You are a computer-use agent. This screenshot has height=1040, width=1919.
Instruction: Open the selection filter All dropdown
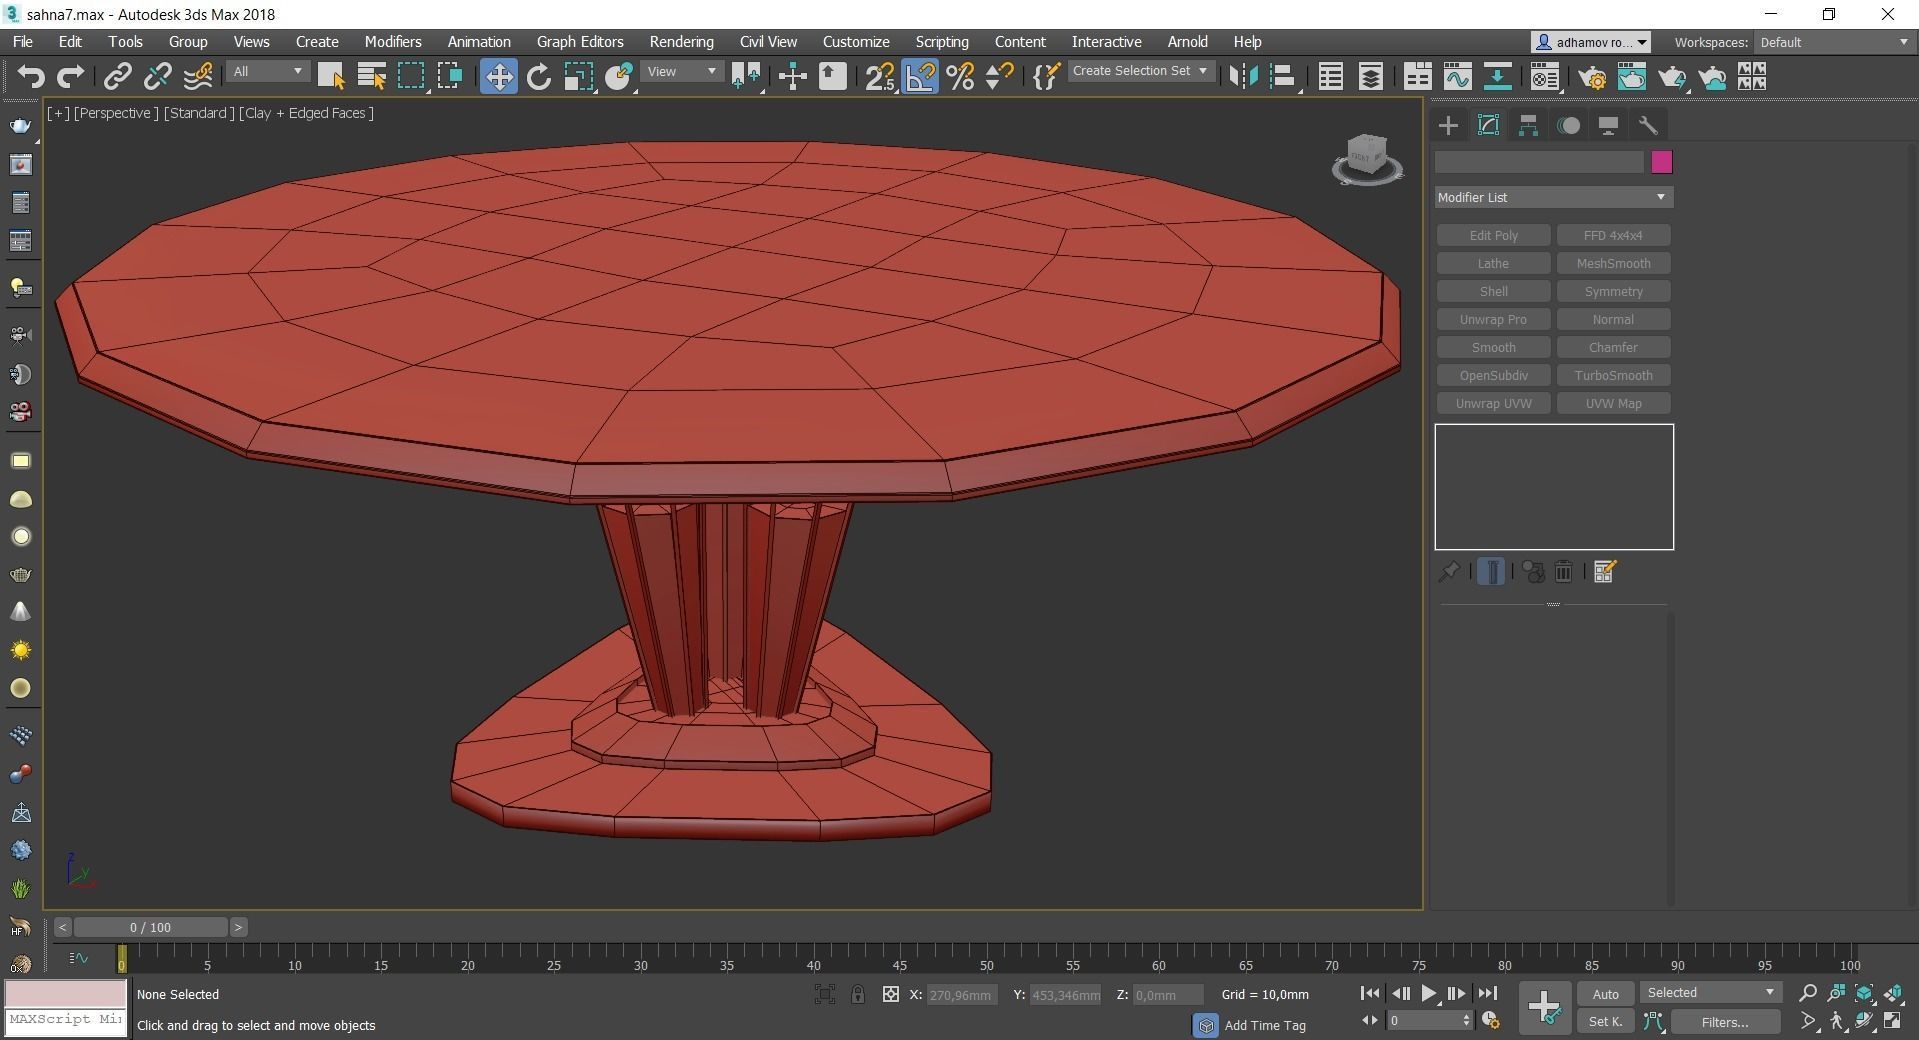(266, 72)
